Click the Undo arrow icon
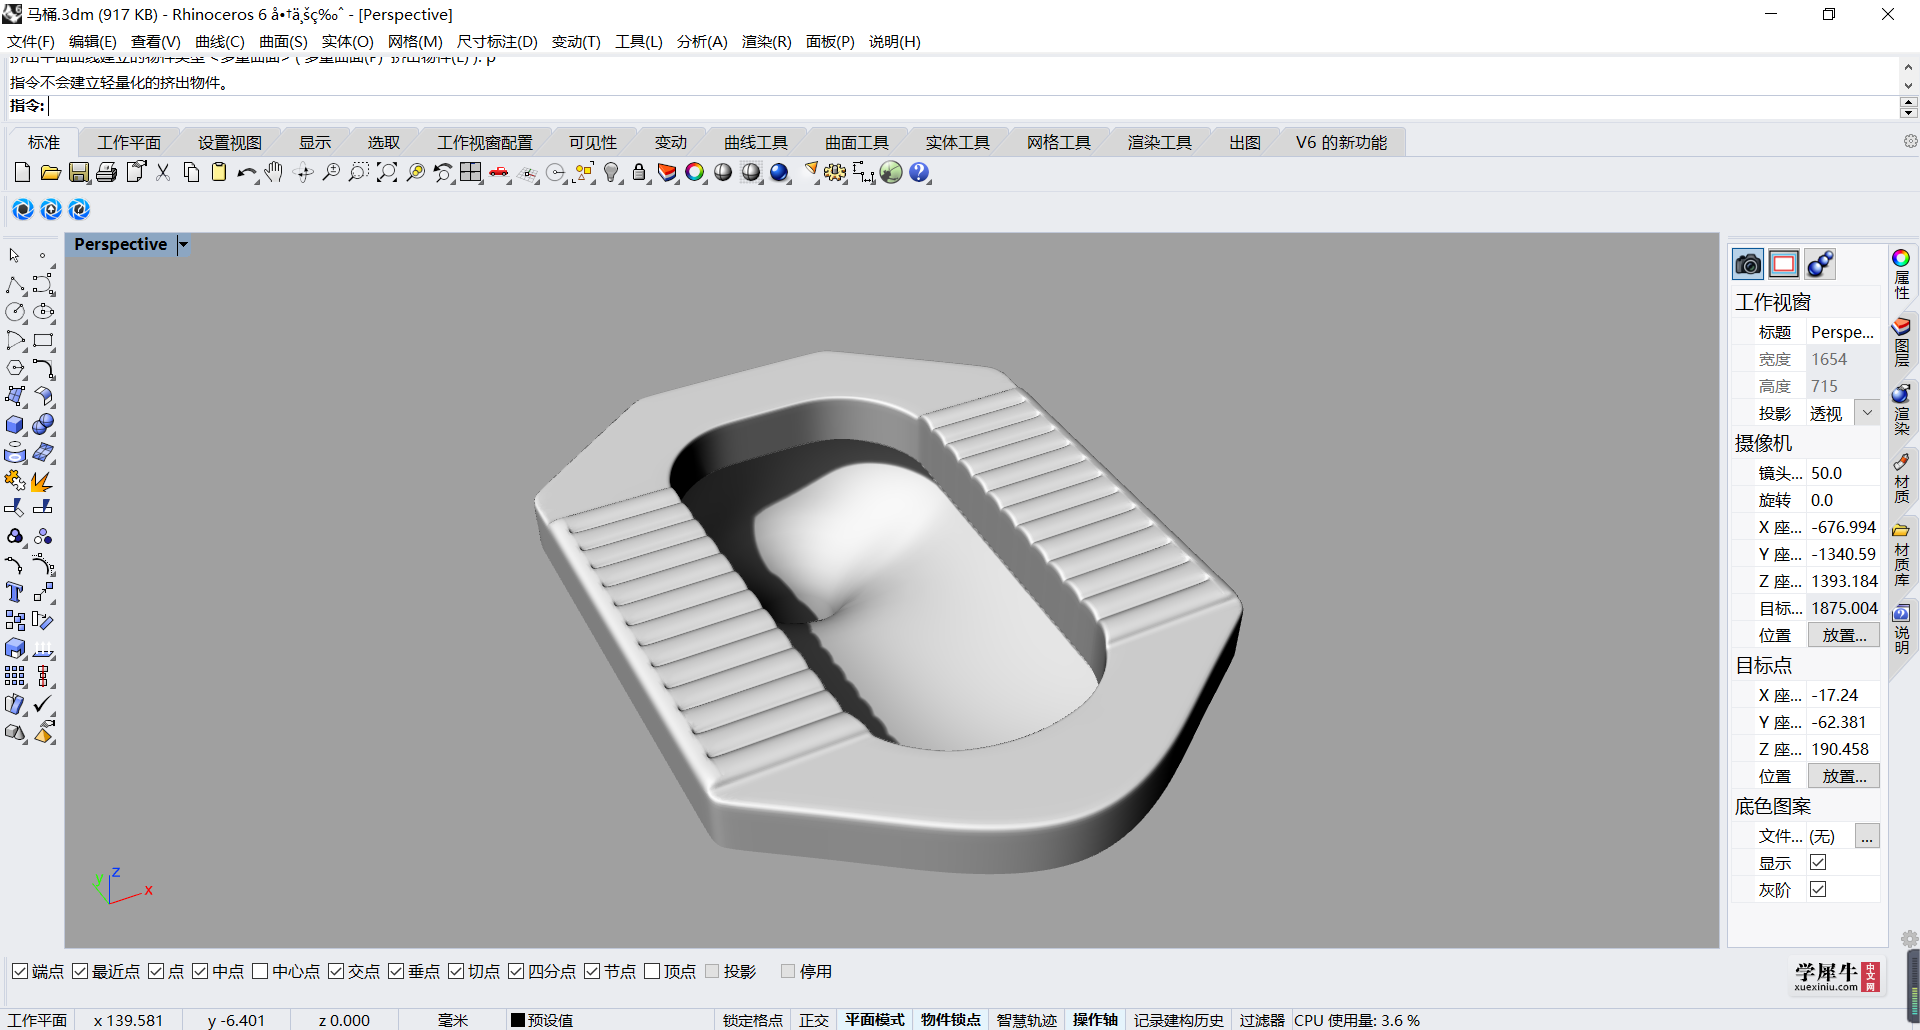This screenshot has height=1030, width=1920. click(x=246, y=173)
